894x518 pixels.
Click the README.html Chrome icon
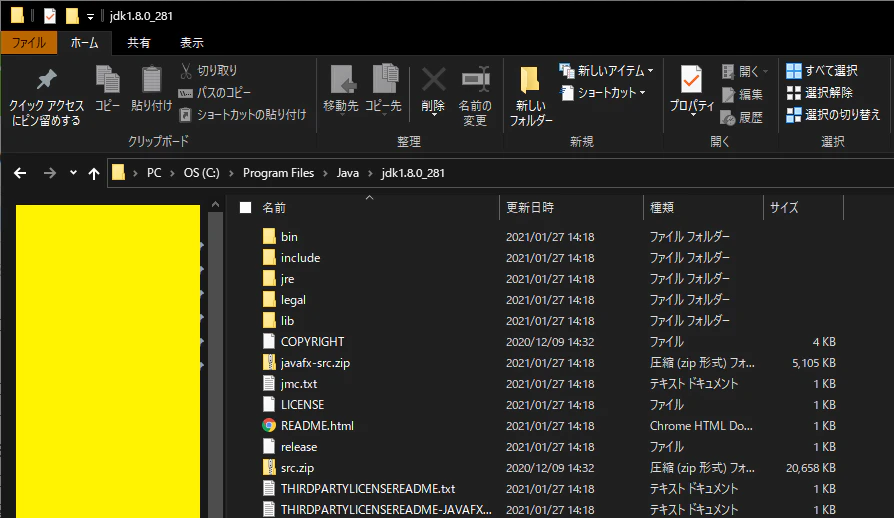[269, 426]
